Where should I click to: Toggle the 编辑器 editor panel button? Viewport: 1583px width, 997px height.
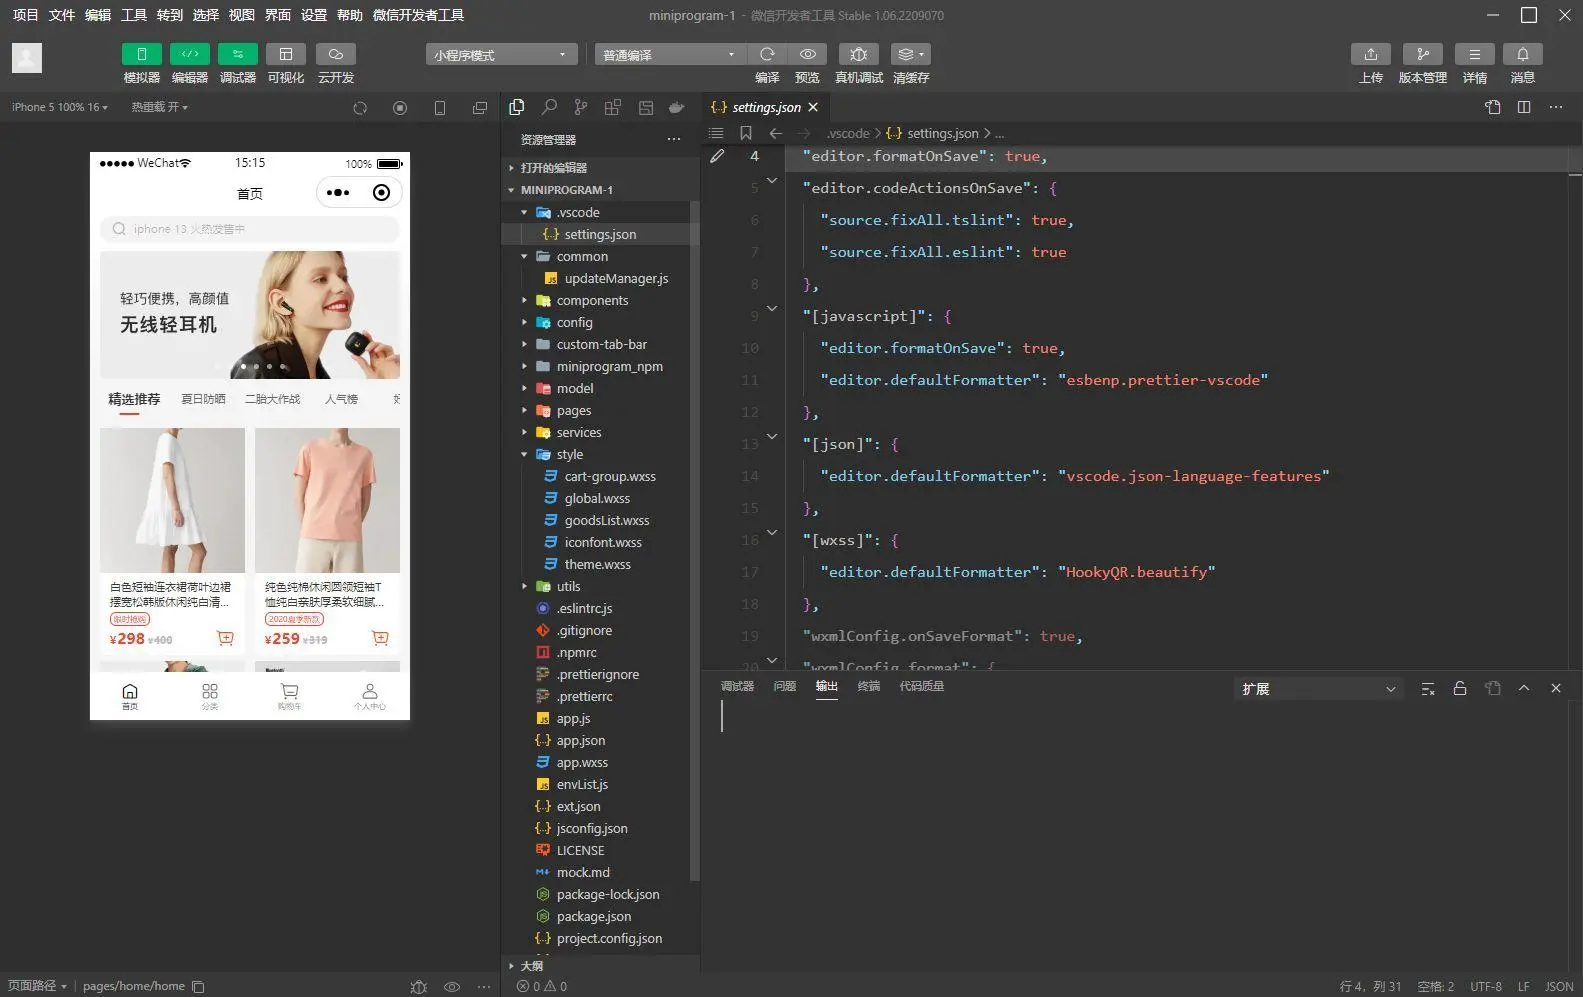(189, 54)
